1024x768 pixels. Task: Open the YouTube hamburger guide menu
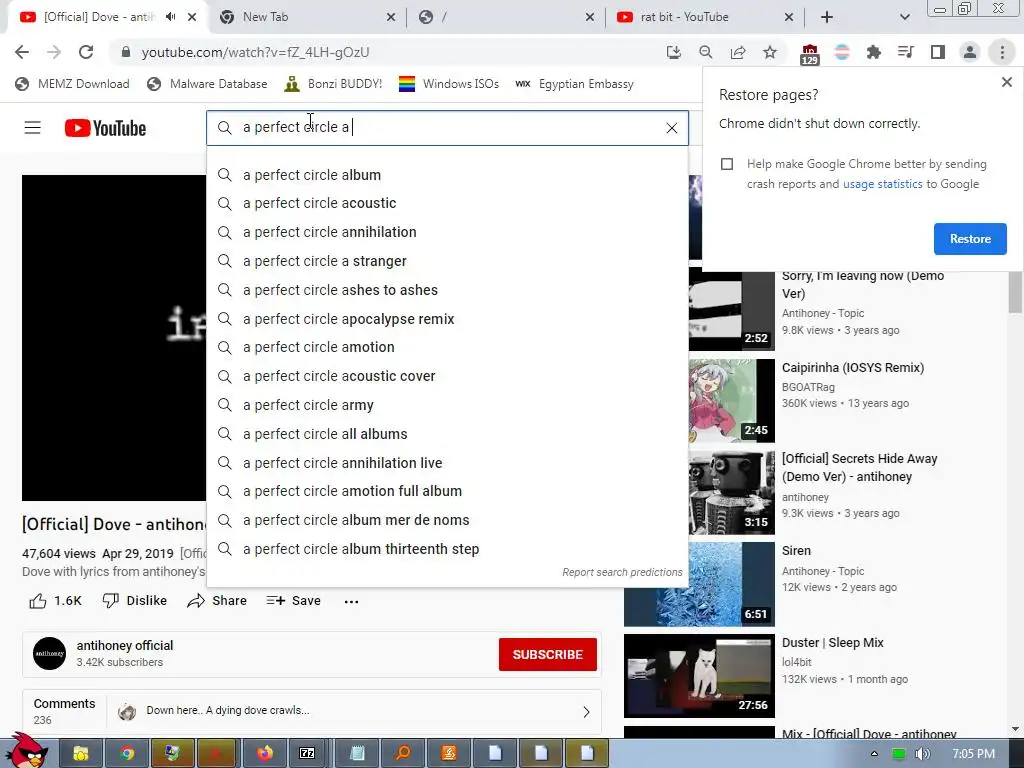click(x=33, y=128)
